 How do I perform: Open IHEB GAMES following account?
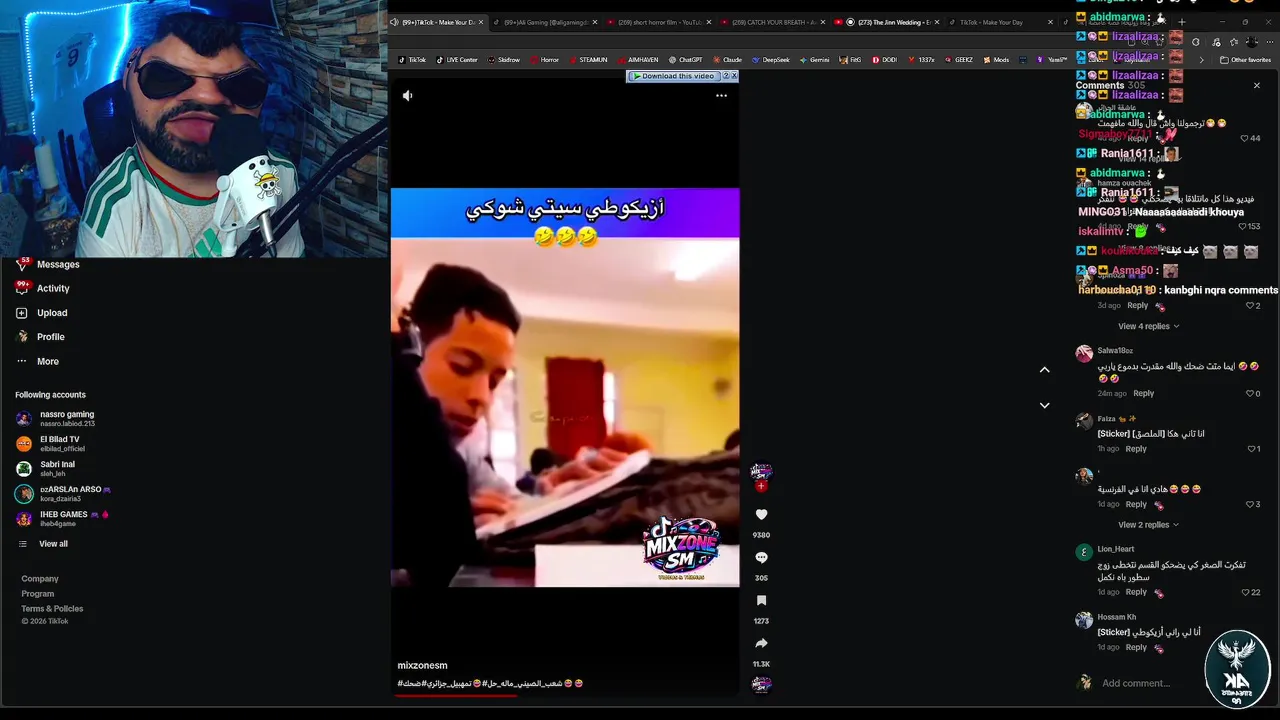click(x=64, y=518)
